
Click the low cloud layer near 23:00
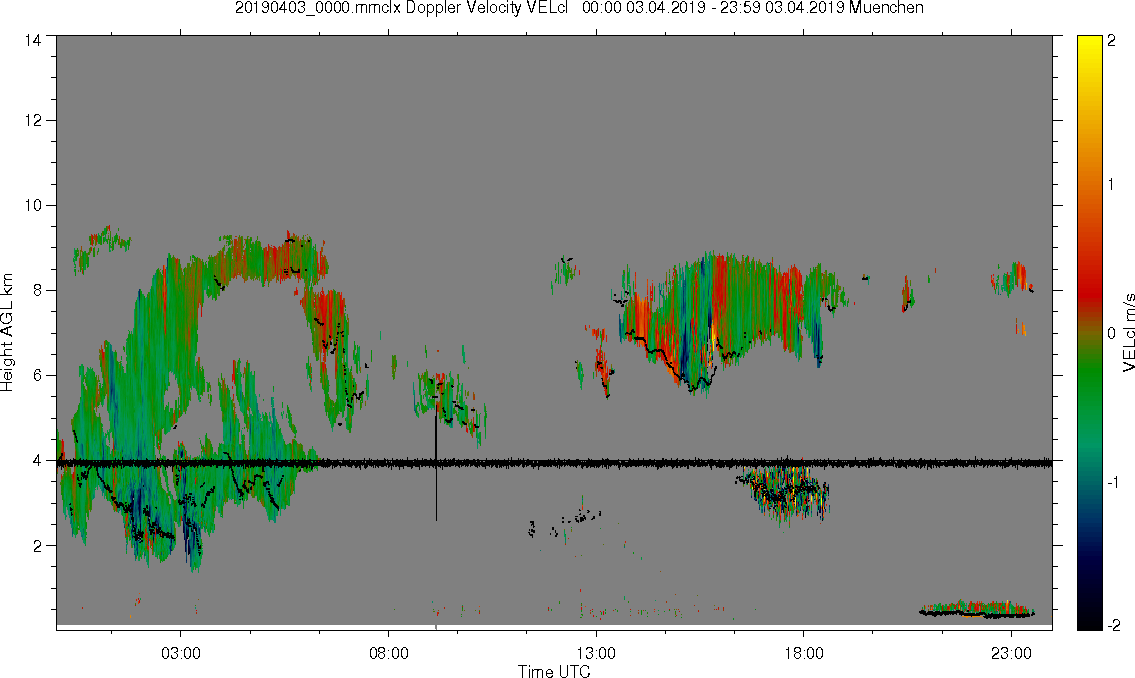point(977,609)
